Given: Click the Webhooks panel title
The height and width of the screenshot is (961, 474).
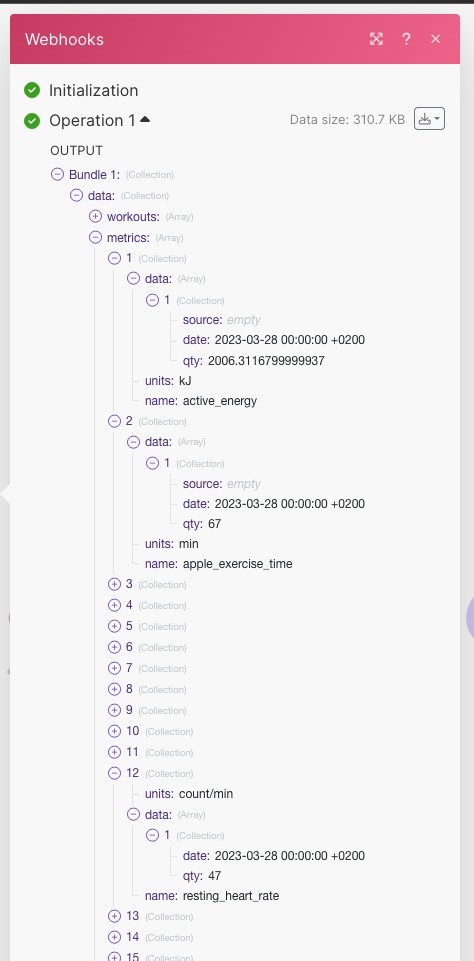Looking at the screenshot, I should coord(64,39).
